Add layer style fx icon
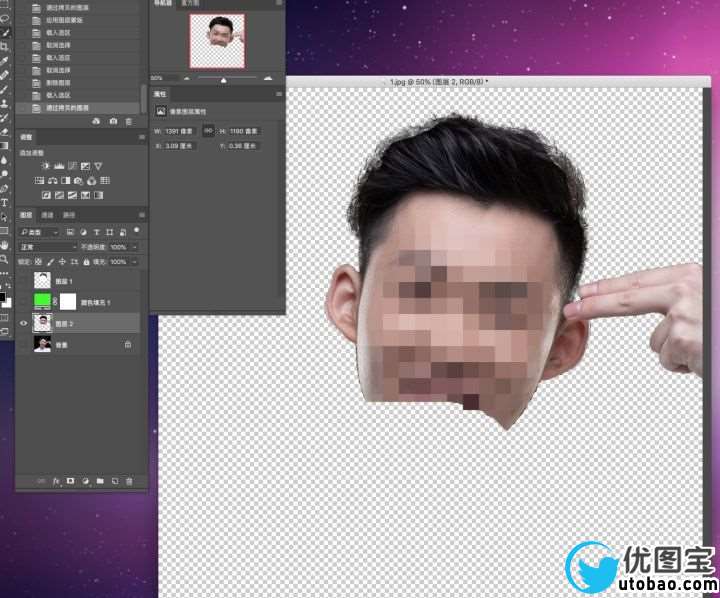Viewport: 720px width, 598px height. (x=56, y=481)
